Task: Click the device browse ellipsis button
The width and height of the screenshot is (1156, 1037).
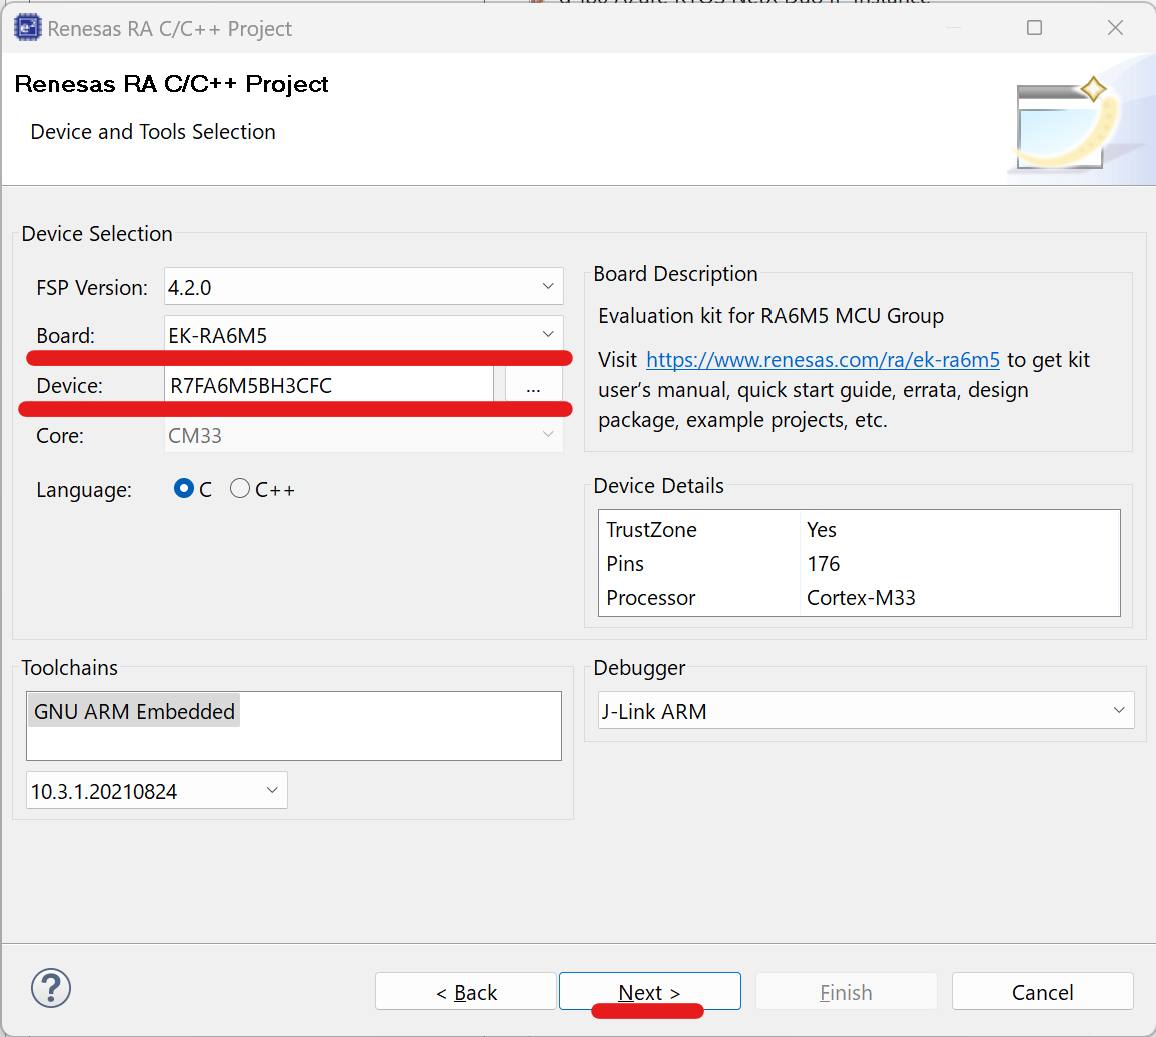Action: click(534, 385)
